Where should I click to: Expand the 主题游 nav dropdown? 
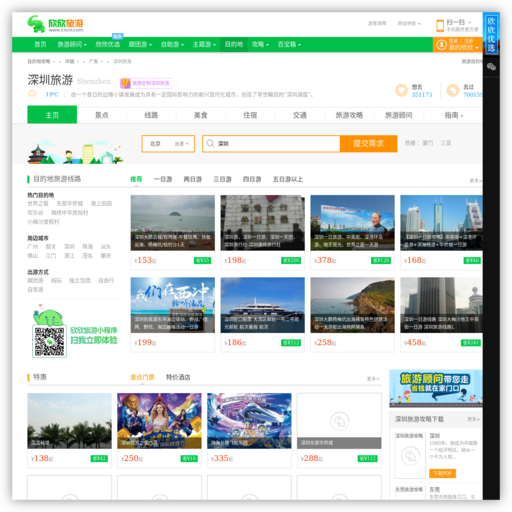tap(204, 44)
